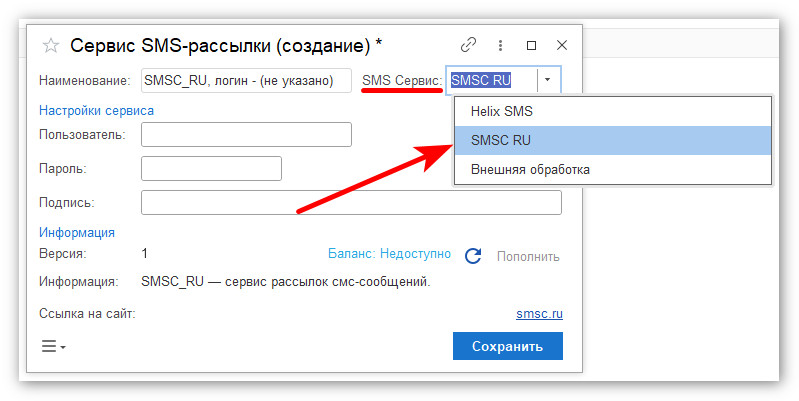Choose SMSC RU in dropdown list

pyautogui.click(x=613, y=140)
